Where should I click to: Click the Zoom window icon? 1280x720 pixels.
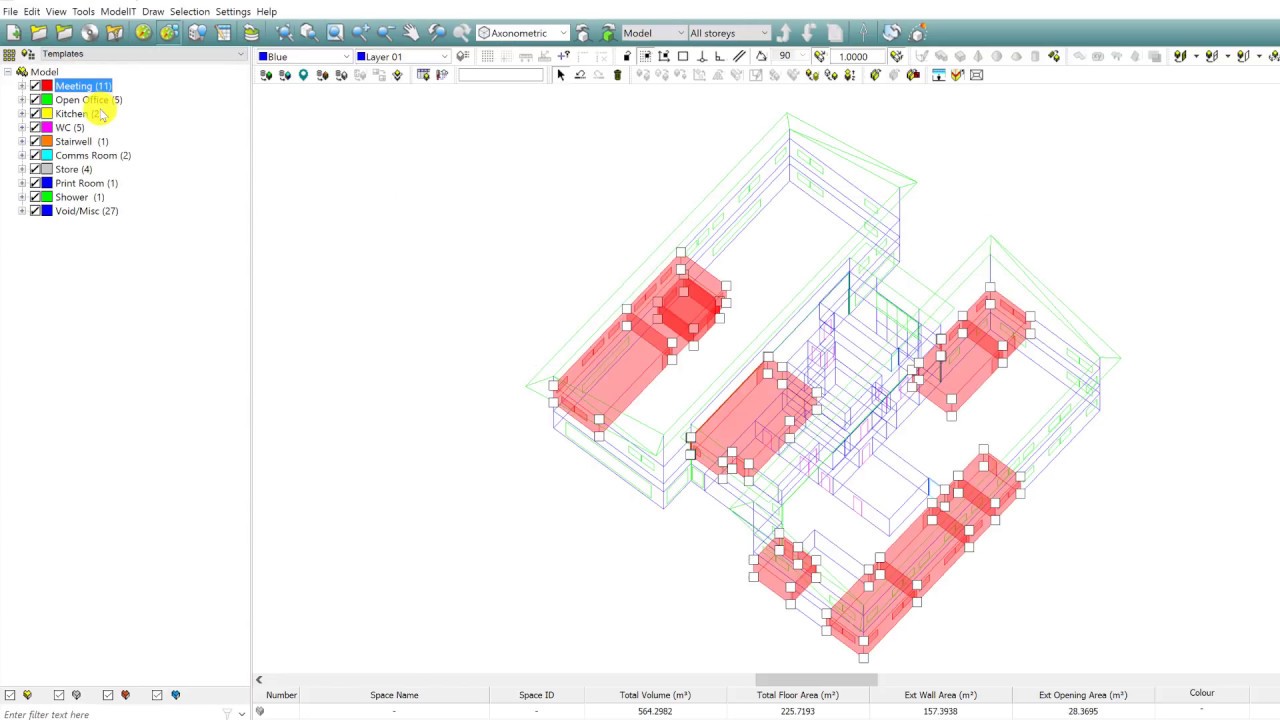335,33
